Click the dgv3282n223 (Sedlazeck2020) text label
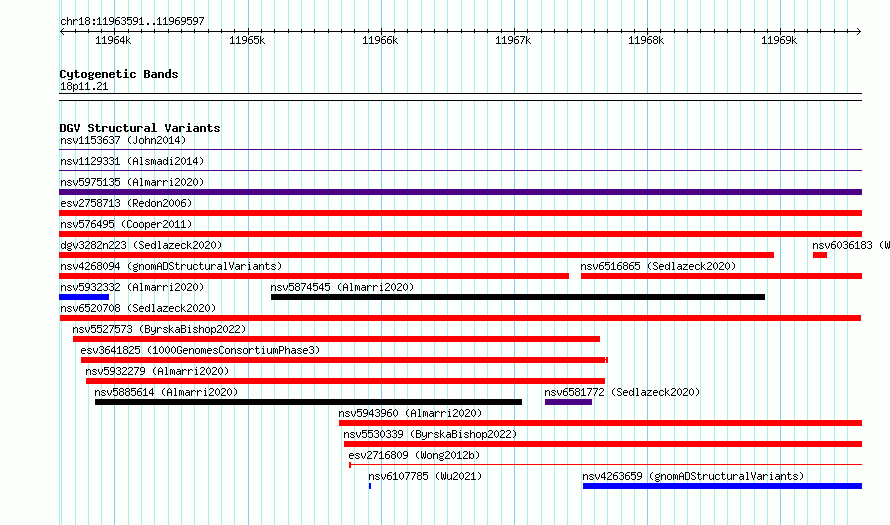The width and height of the screenshot is (890, 525). (141, 245)
